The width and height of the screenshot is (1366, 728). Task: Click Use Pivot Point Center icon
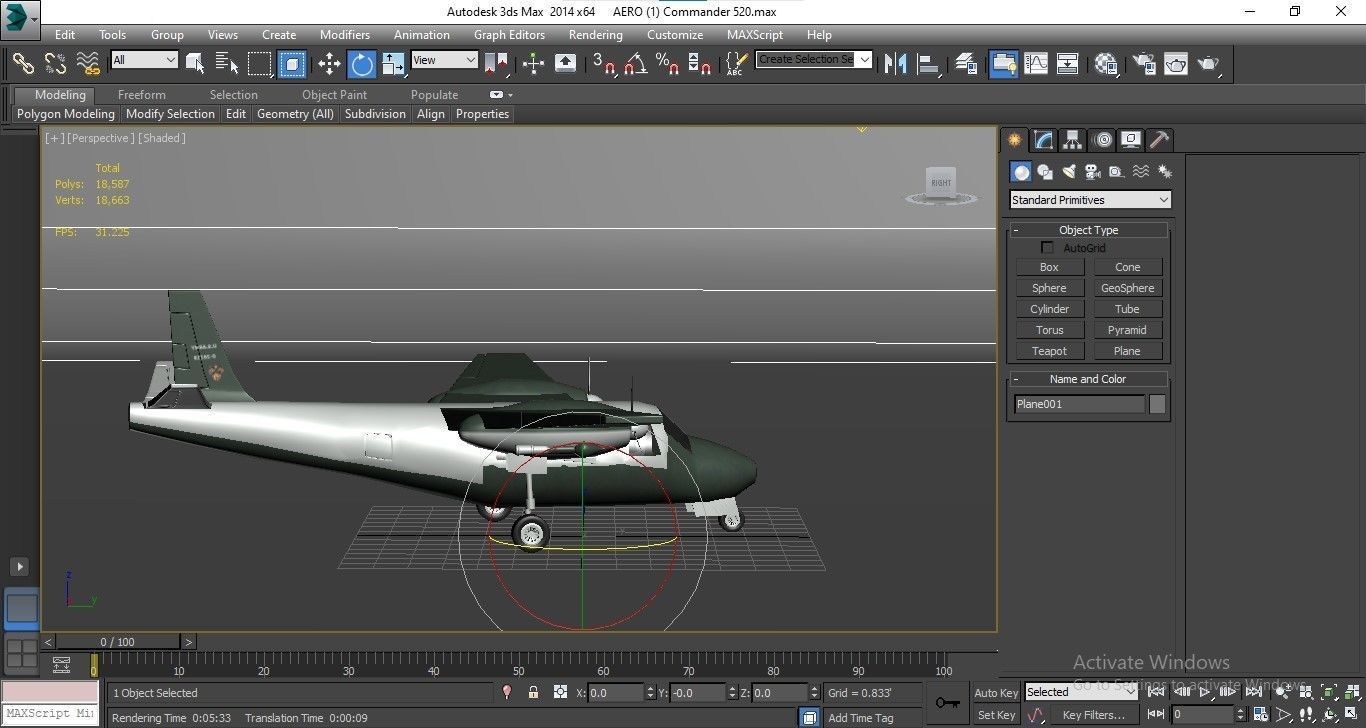point(496,64)
